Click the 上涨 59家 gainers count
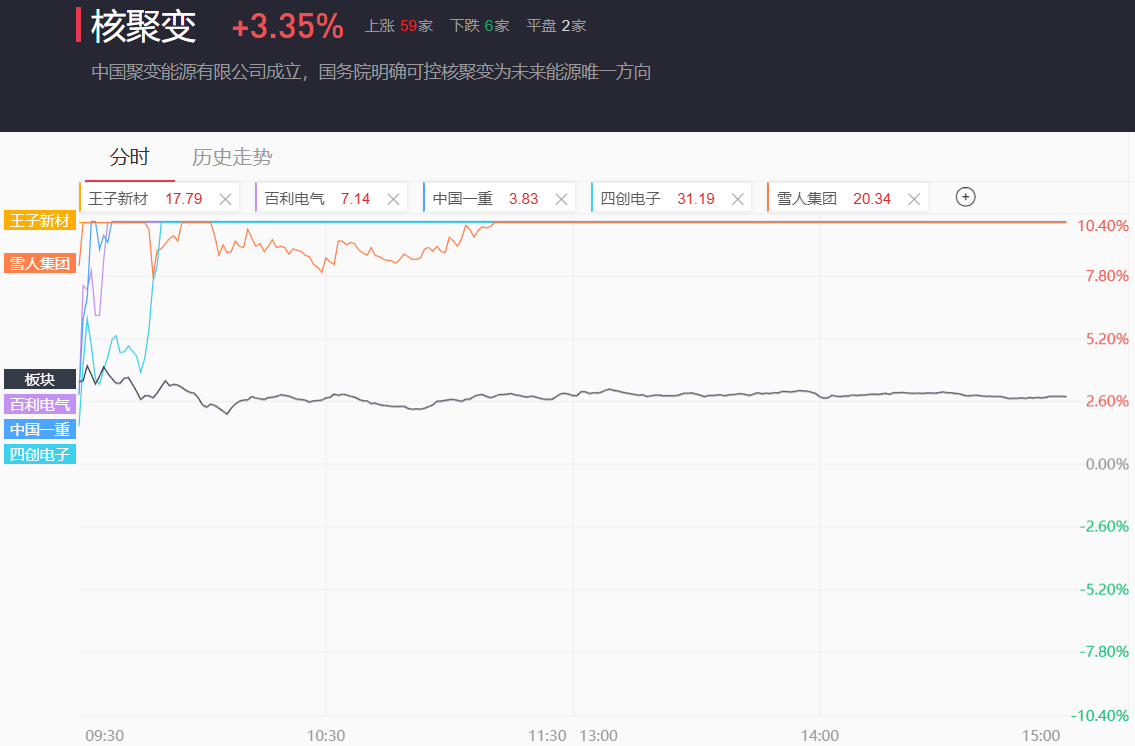Viewport: 1135px width, 746px height. (x=399, y=26)
